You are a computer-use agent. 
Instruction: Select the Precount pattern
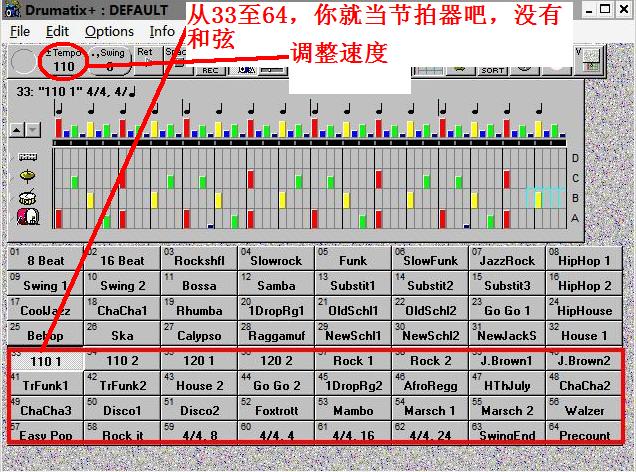[584, 431]
